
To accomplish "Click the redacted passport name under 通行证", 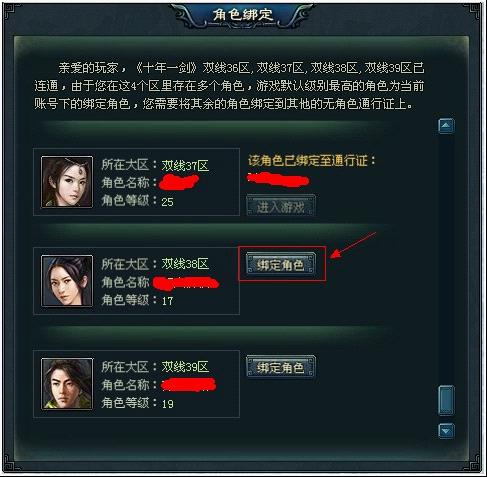I will 278,180.
